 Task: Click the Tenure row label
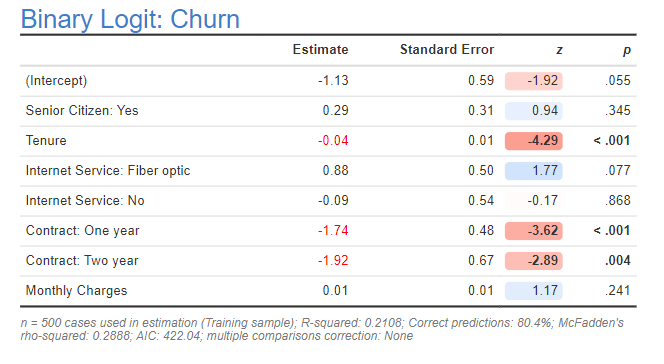tap(46, 141)
